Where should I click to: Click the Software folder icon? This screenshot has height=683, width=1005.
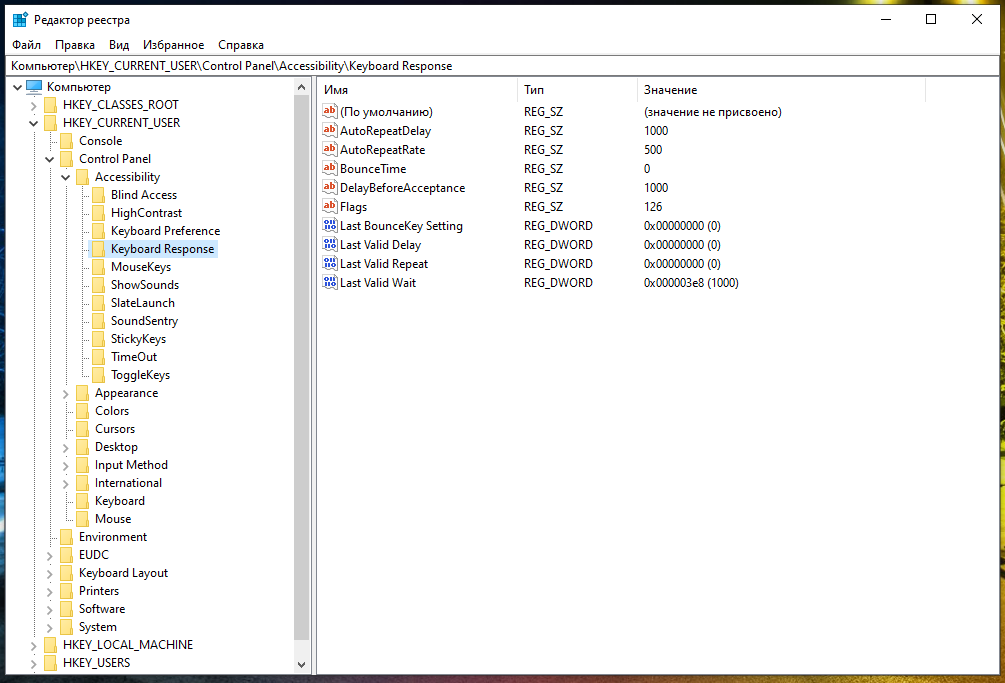coord(67,609)
